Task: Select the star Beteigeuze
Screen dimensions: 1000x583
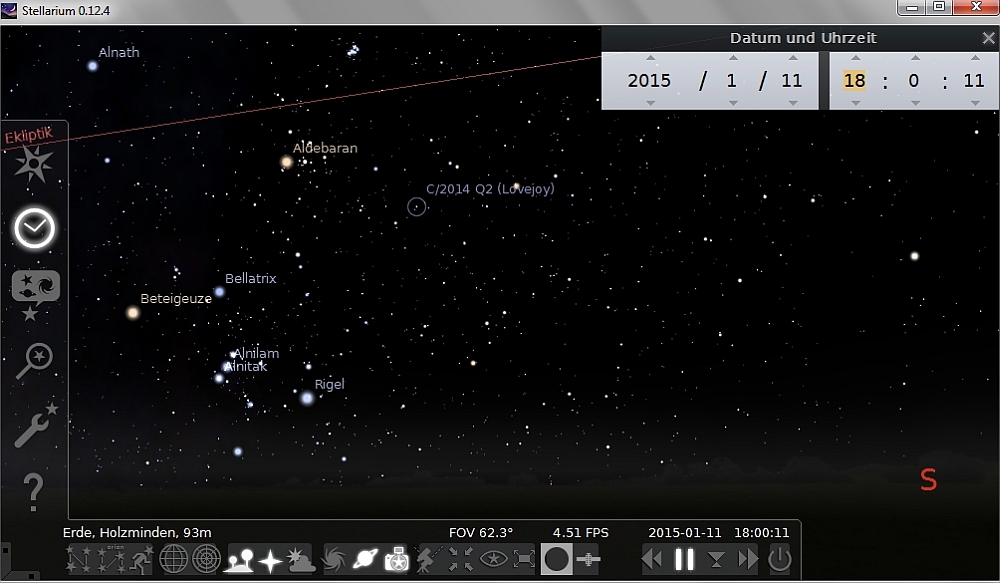Action: click(x=133, y=313)
